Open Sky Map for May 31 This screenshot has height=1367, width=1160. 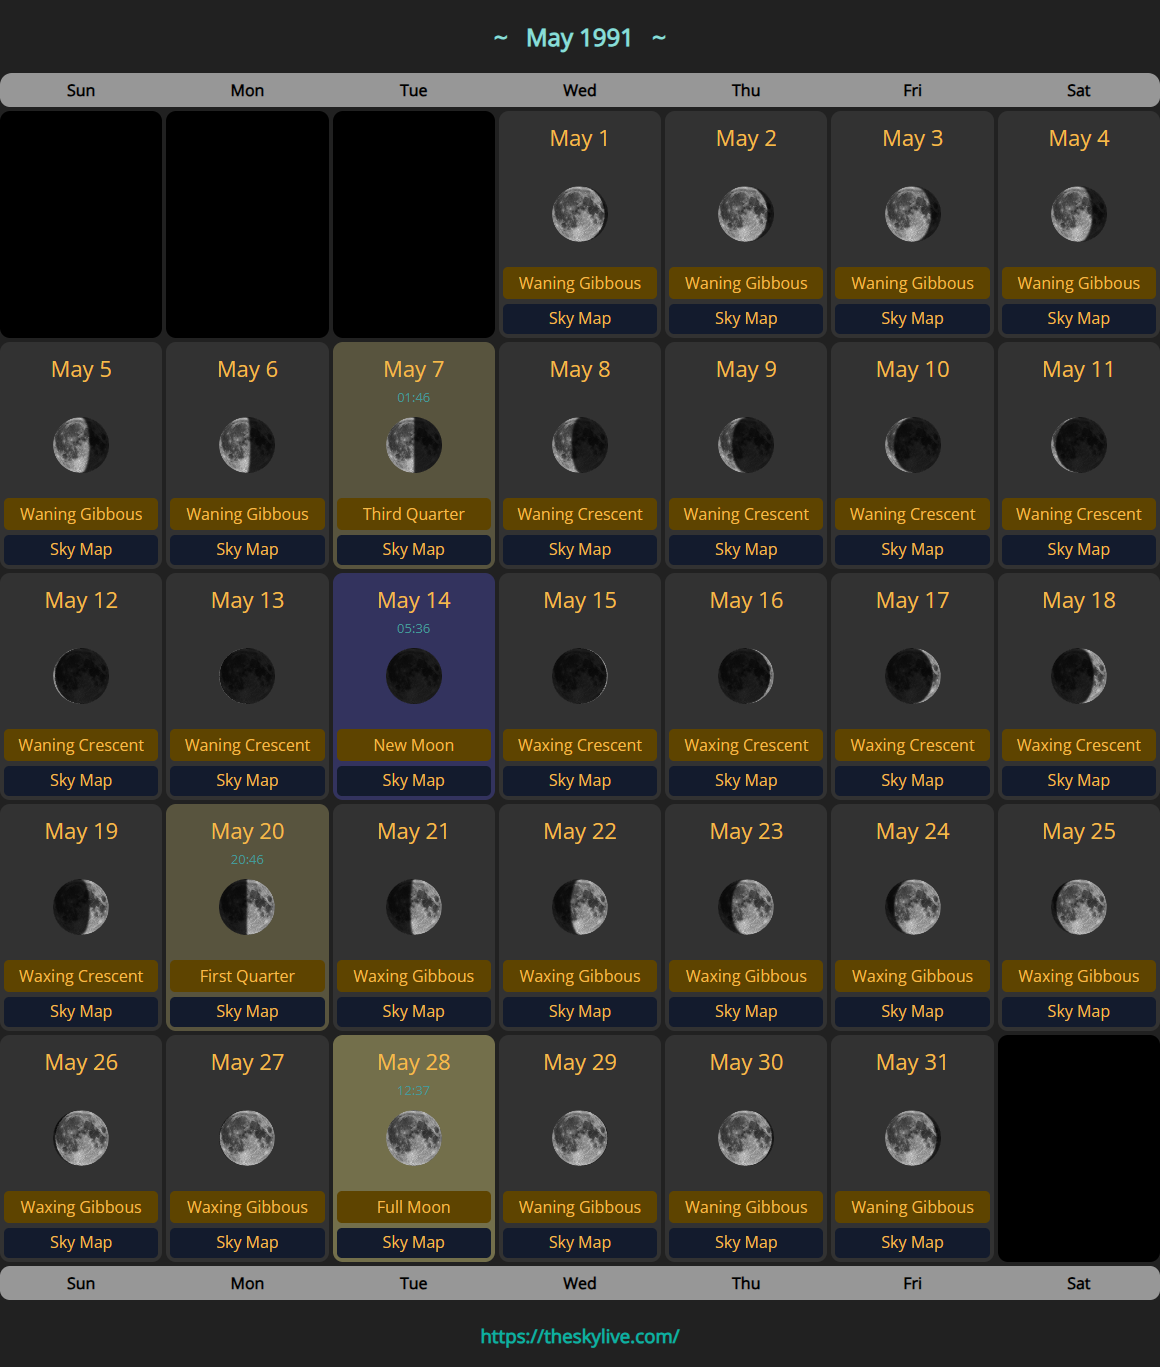pyautogui.click(x=912, y=1242)
